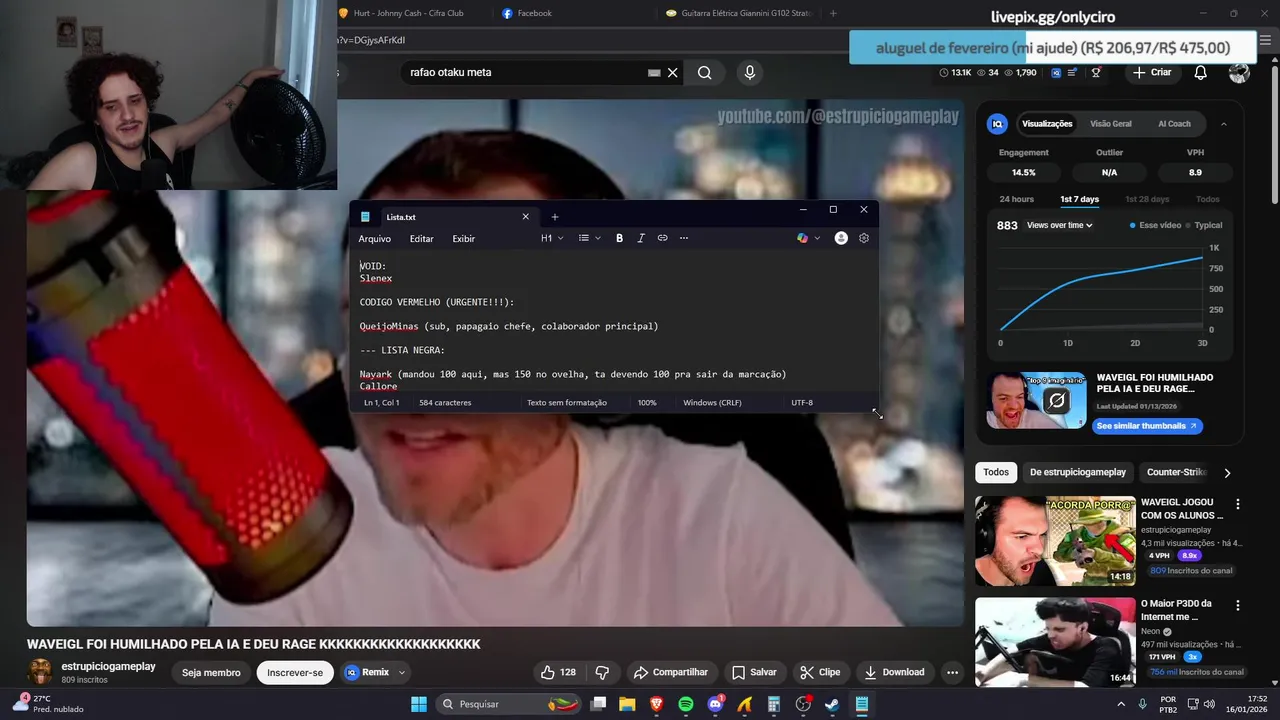Open Spotify from the taskbar

686,704
